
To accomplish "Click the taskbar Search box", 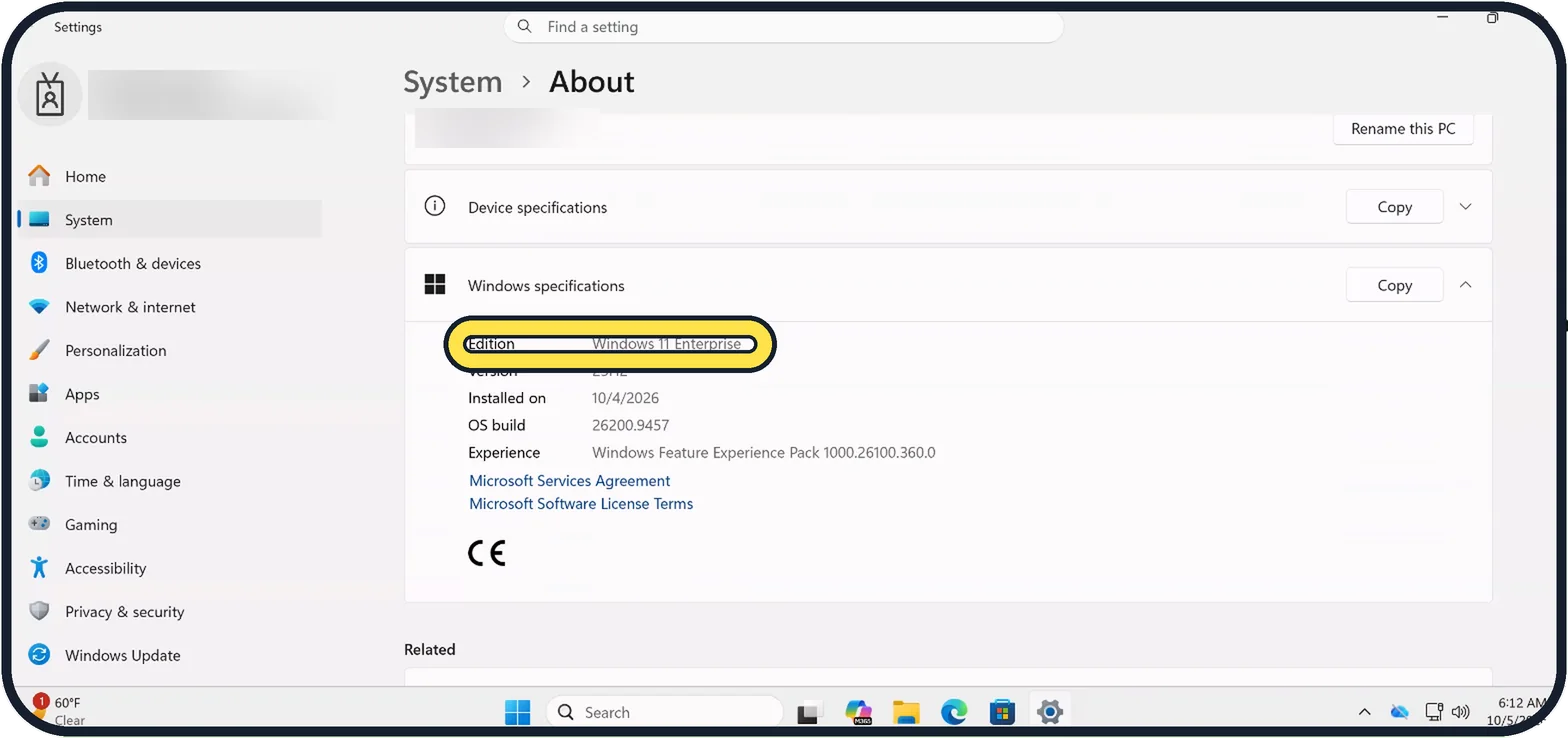I will click(665, 712).
